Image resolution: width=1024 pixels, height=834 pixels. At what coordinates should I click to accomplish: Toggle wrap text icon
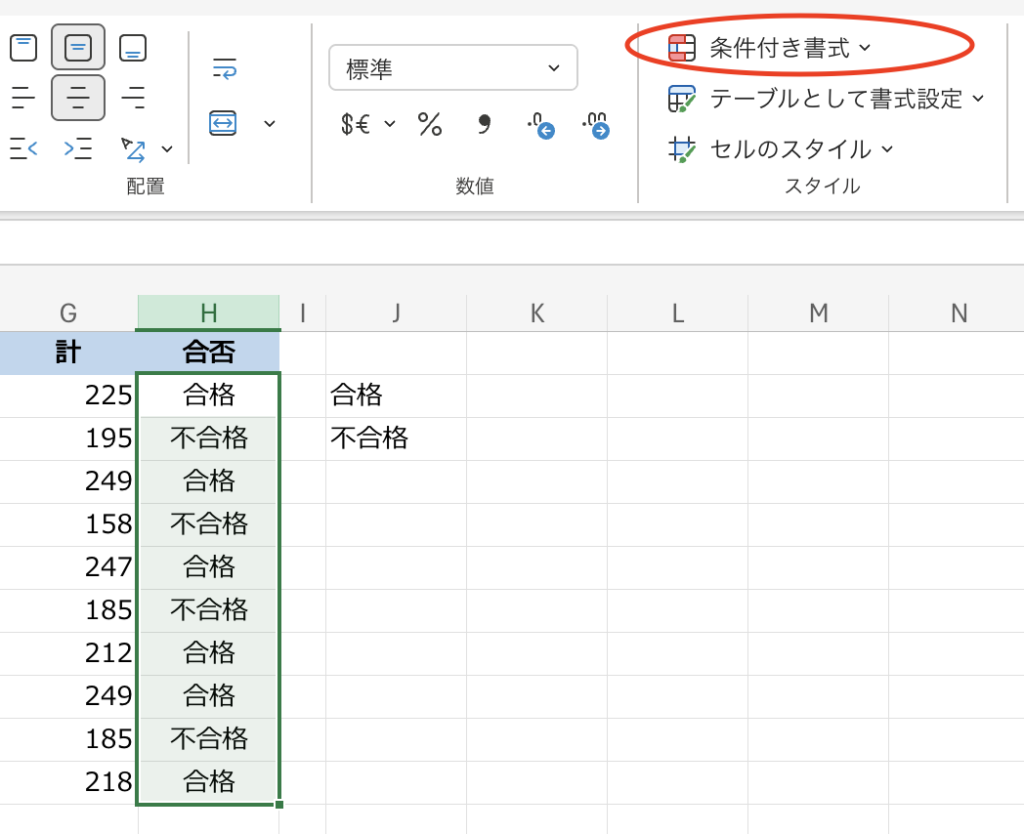click(224, 69)
